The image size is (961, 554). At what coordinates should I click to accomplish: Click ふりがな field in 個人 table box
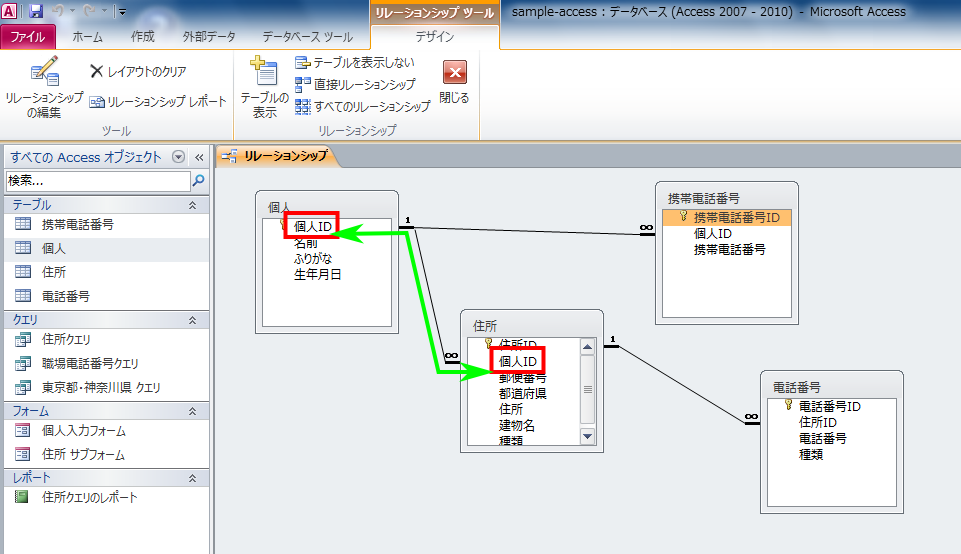pos(313,259)
